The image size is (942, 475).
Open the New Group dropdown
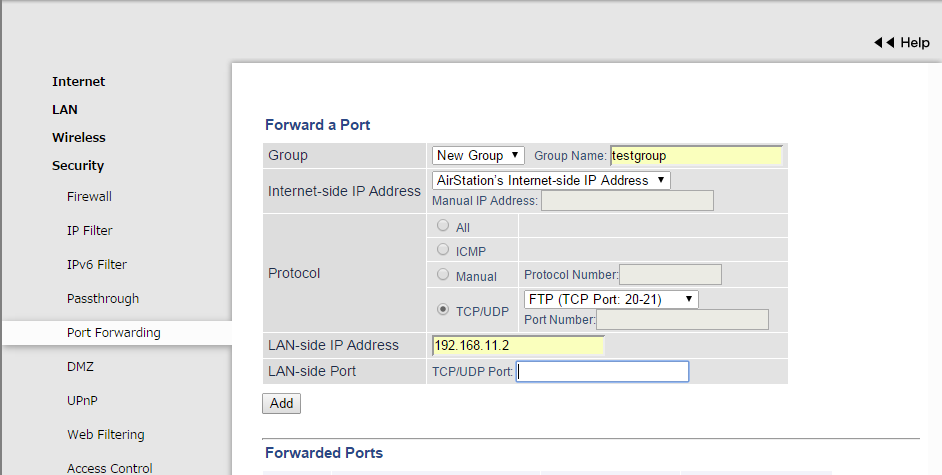tap(478, 155)
